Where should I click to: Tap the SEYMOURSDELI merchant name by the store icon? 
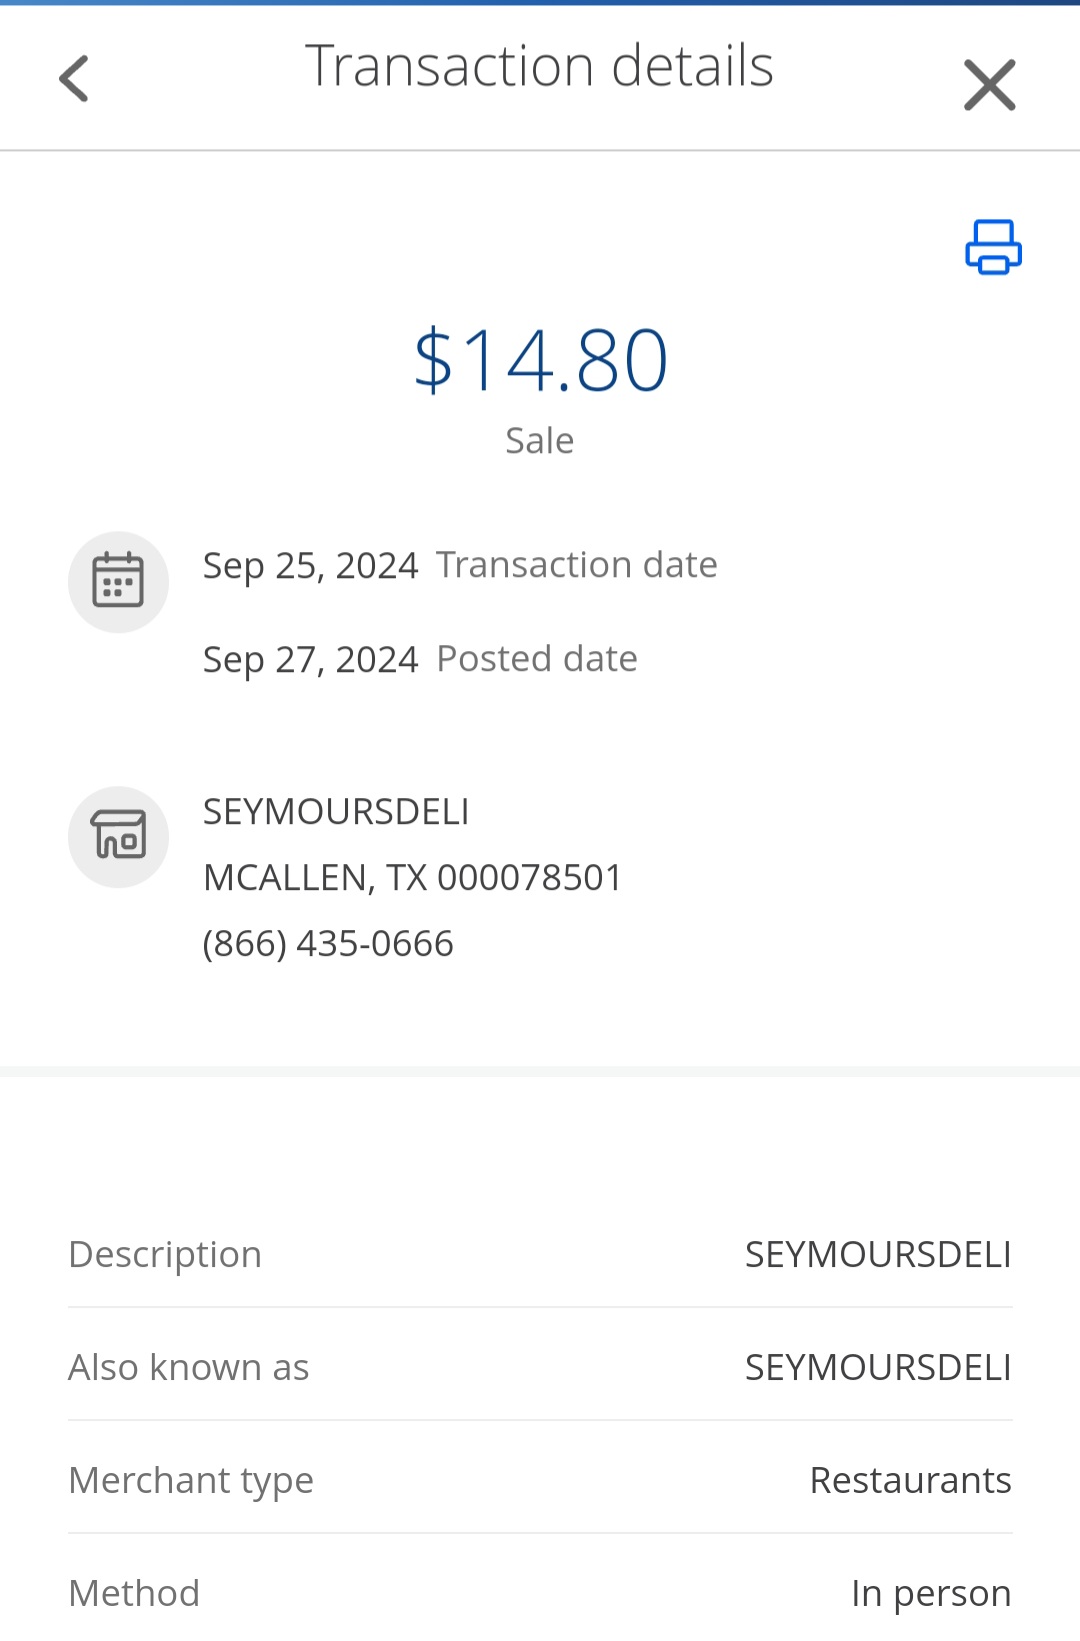(x=336, y=812)
